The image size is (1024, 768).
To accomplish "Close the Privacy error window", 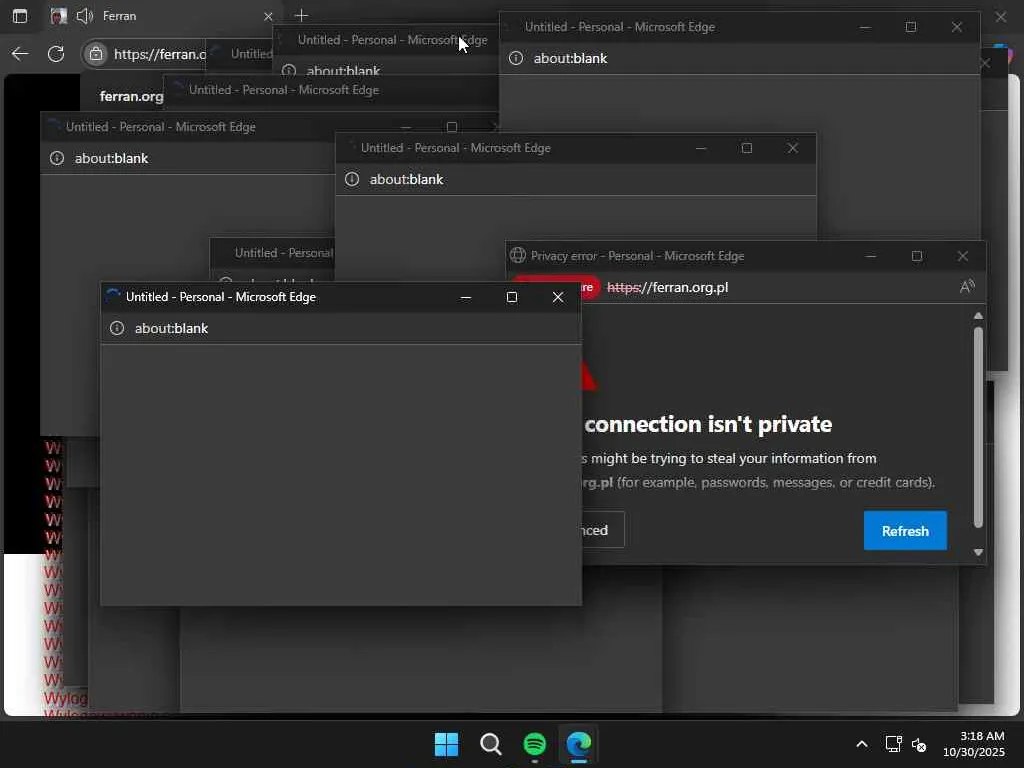I will click(962, 256).
